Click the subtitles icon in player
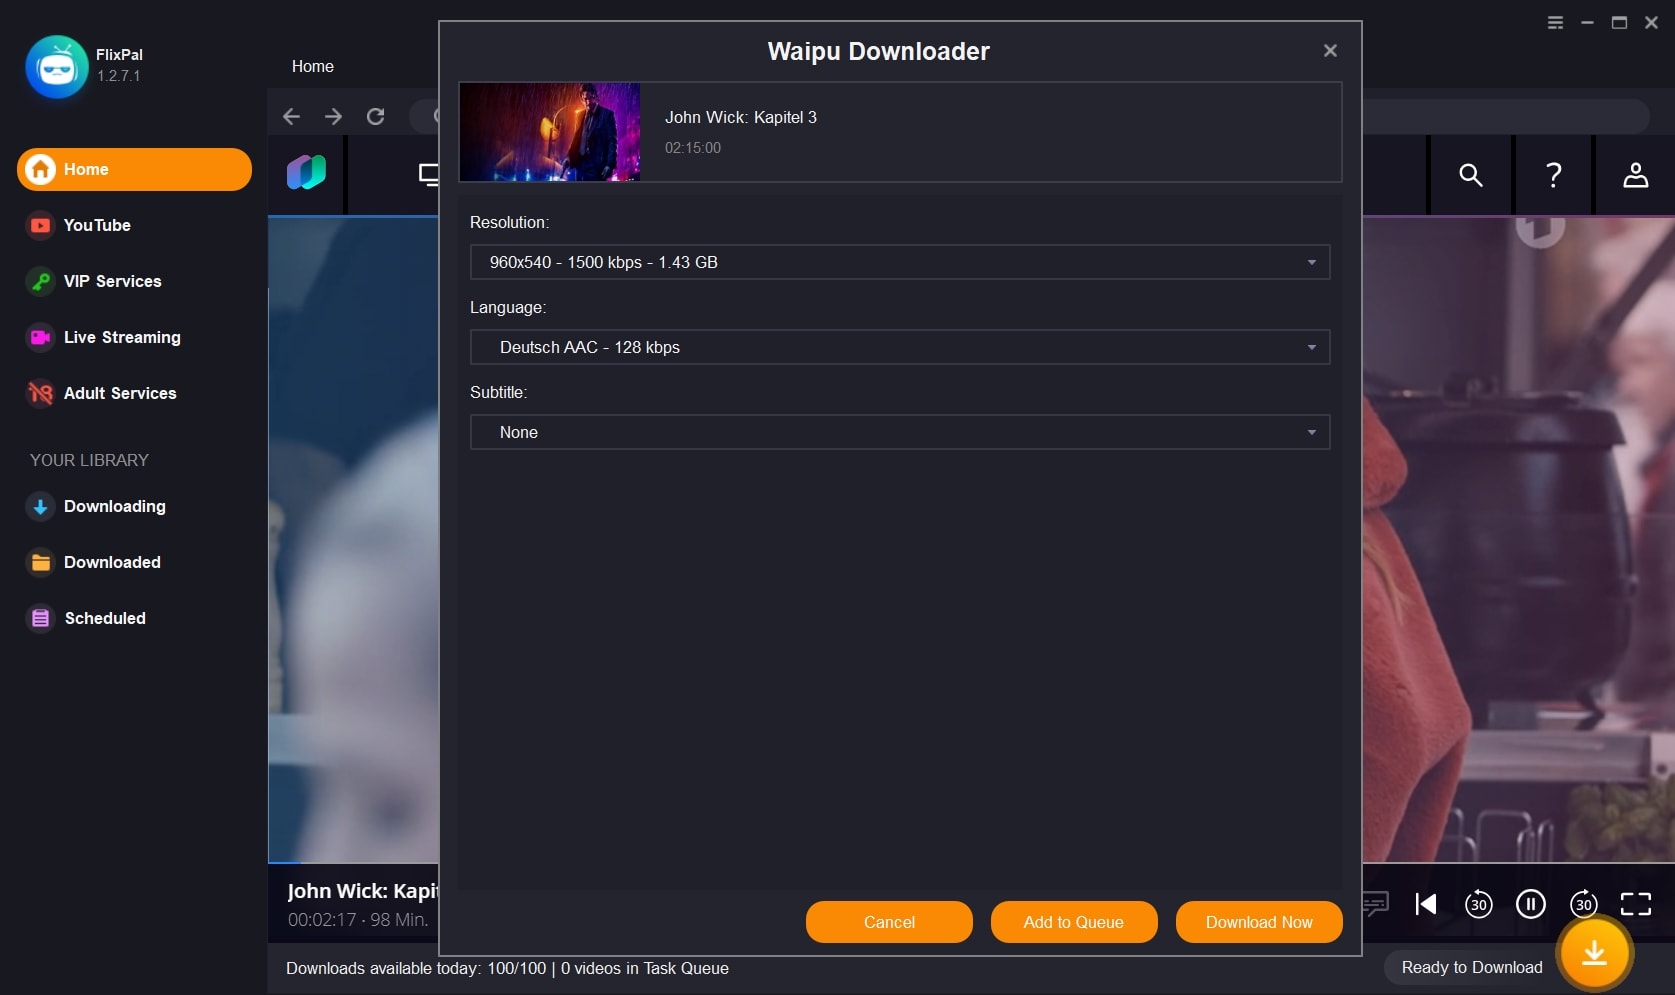 pyautogui.click(x=1376, y=904)
